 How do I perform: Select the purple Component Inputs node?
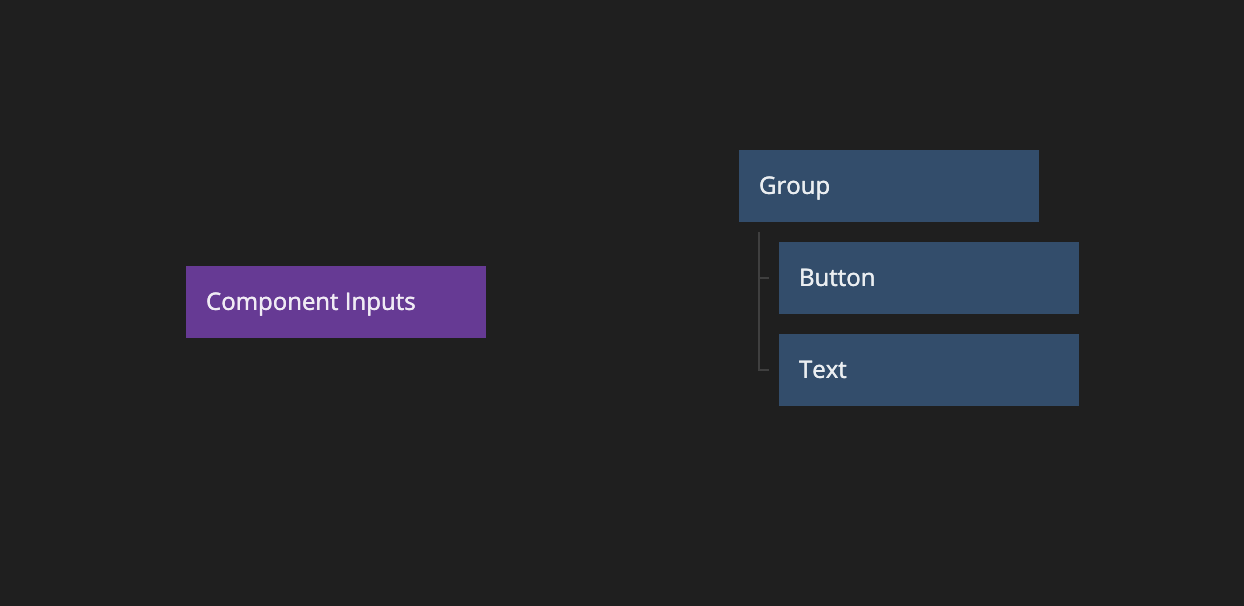coord(335,302)
